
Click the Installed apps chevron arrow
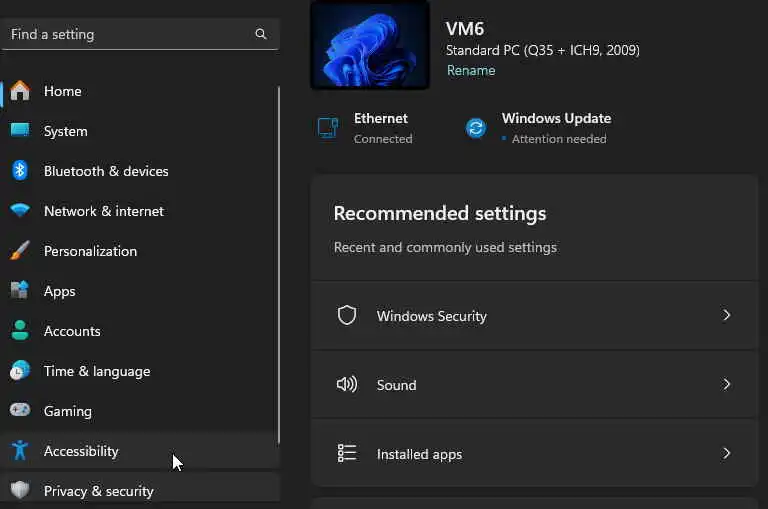[727, 453]
